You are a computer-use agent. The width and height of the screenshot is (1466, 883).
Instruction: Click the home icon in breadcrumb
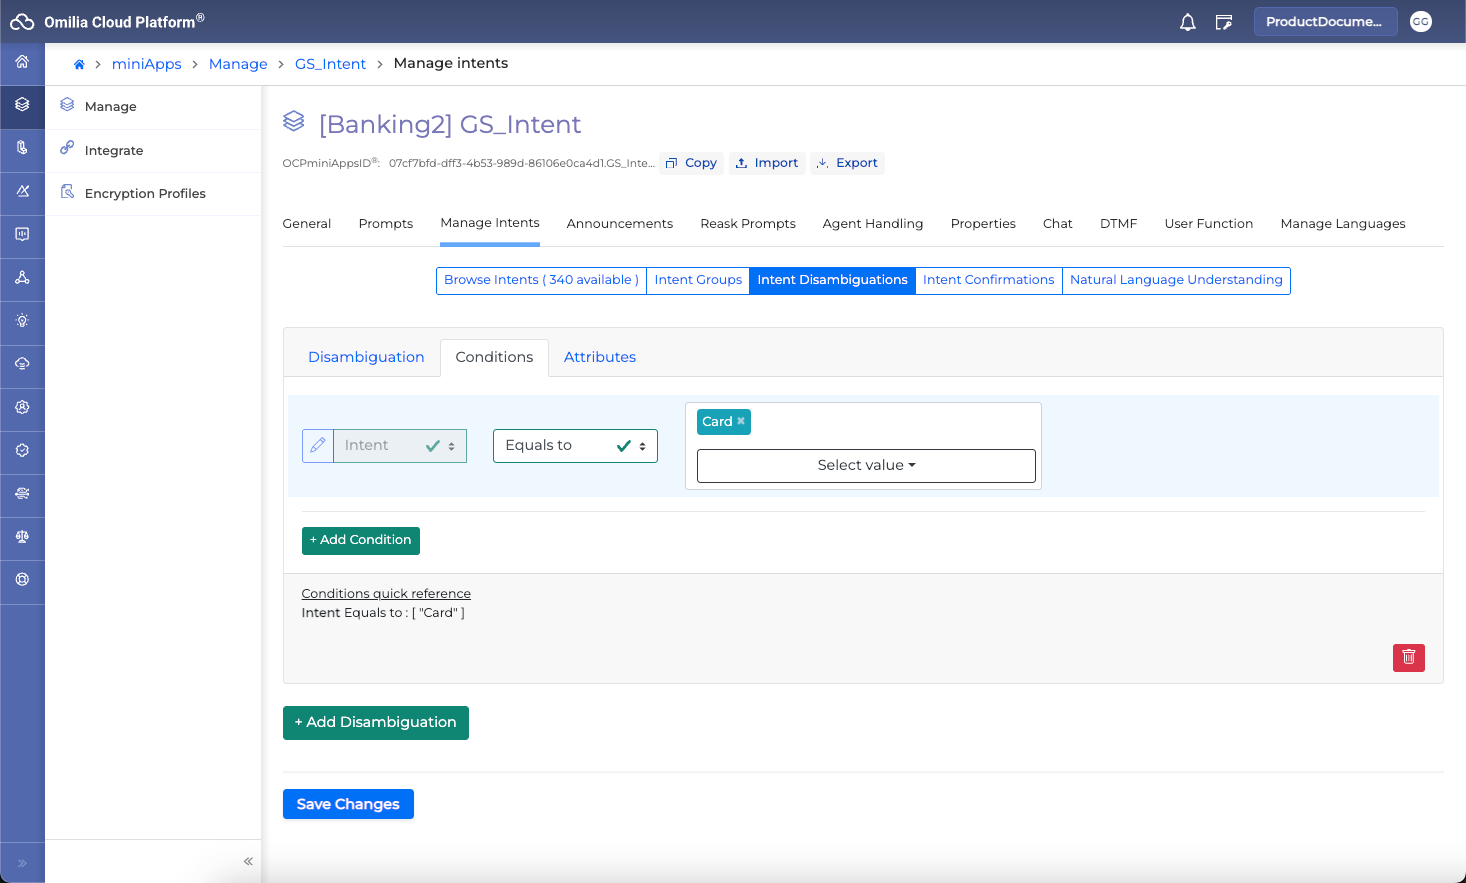click(79, 64)
